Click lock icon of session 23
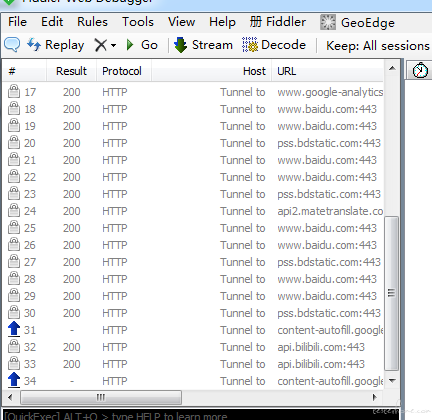 coord(14,193)
